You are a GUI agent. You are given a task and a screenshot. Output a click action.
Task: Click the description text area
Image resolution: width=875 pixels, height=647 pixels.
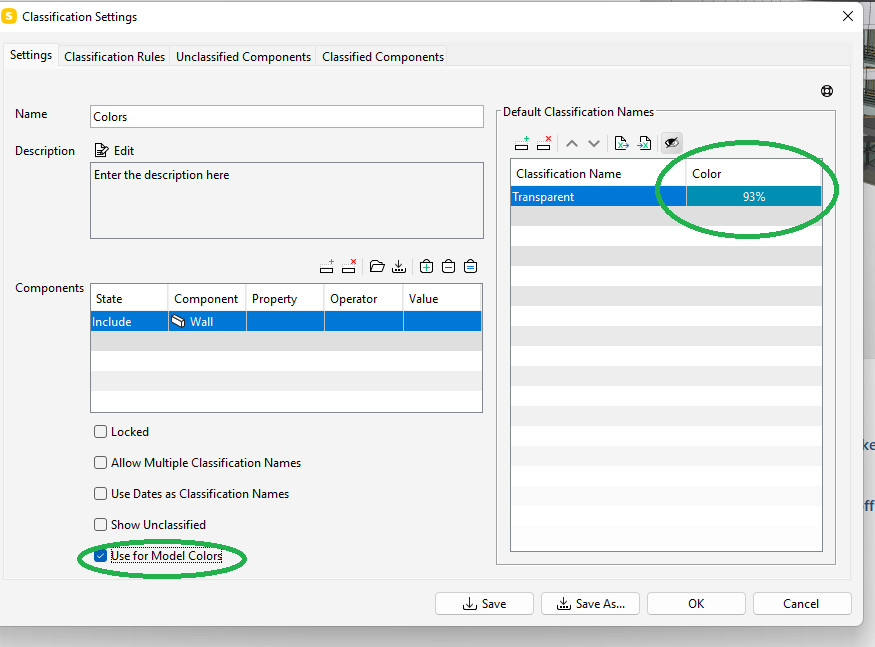287,200
